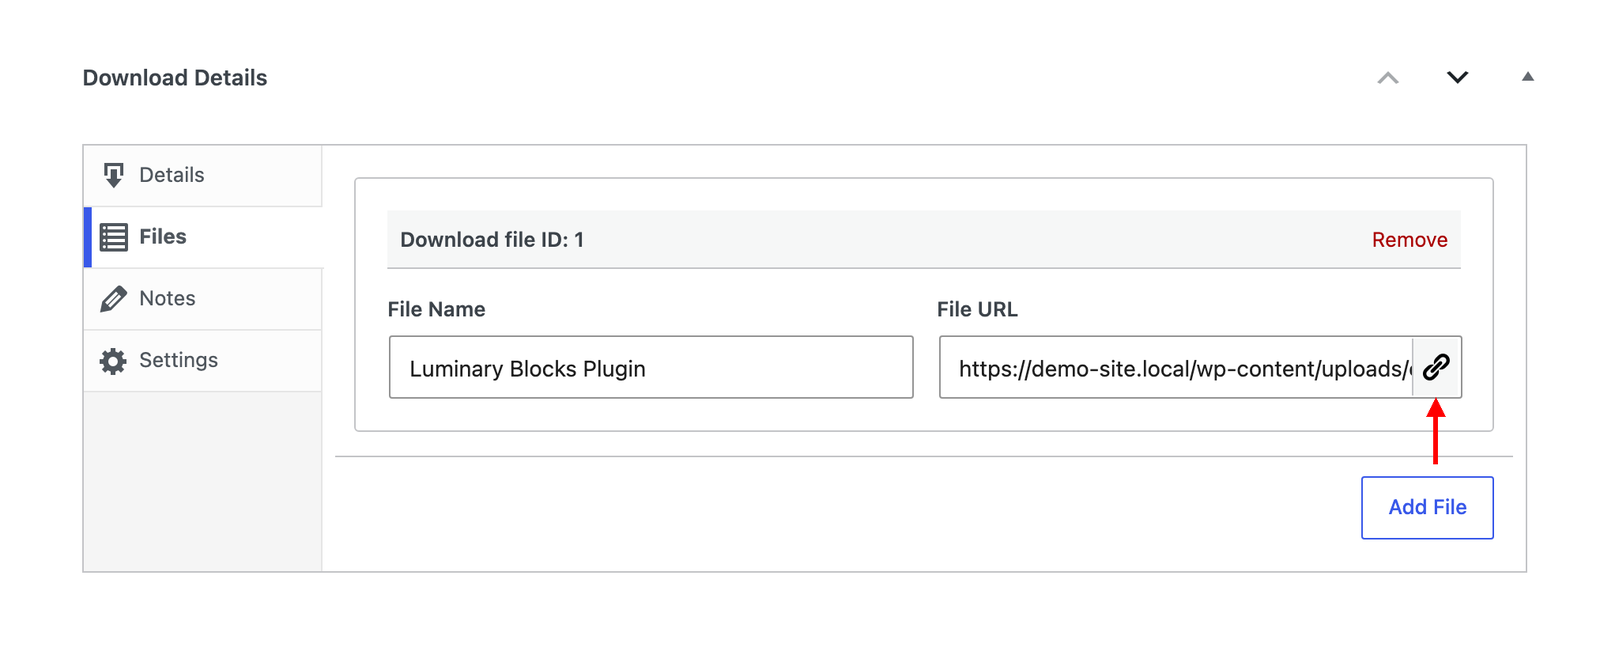This screenshot has width=1600, height=655.
Task: Click the Notes pencil icon
Action: pyautogui.click(x=114, y=299)
